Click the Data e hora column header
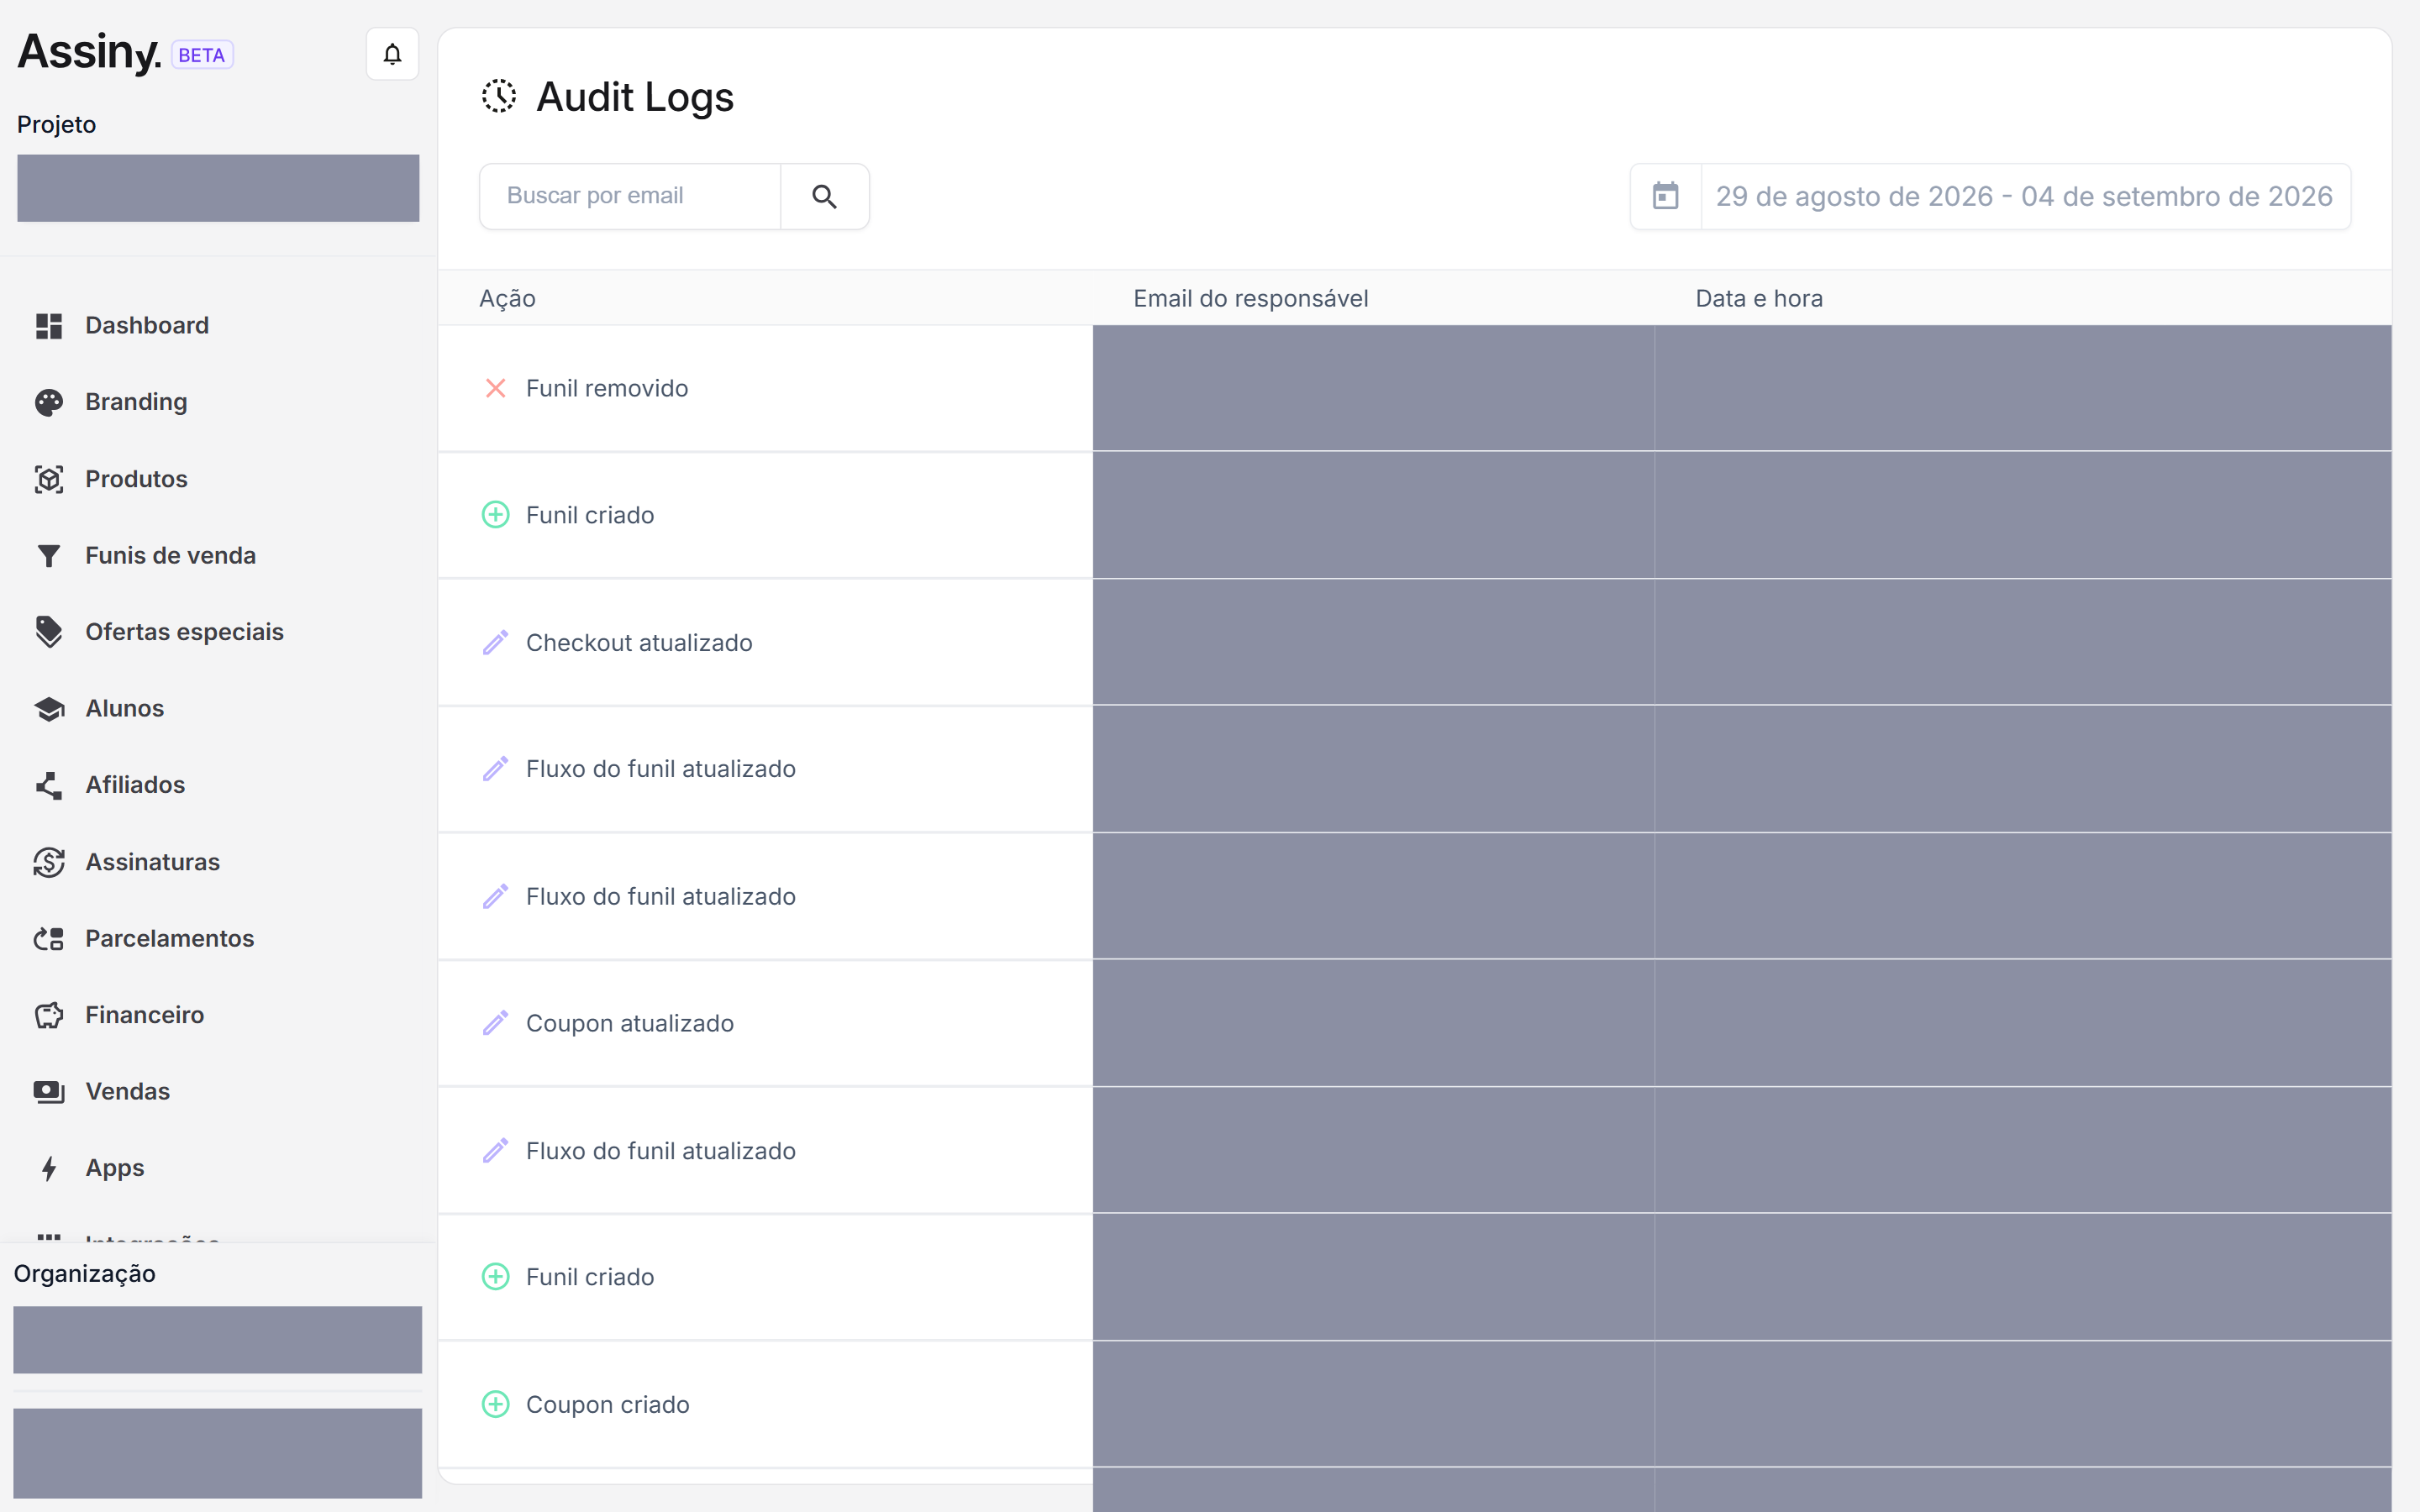The height and width of the screenshot is (1512, 2420). point(1759,299)
